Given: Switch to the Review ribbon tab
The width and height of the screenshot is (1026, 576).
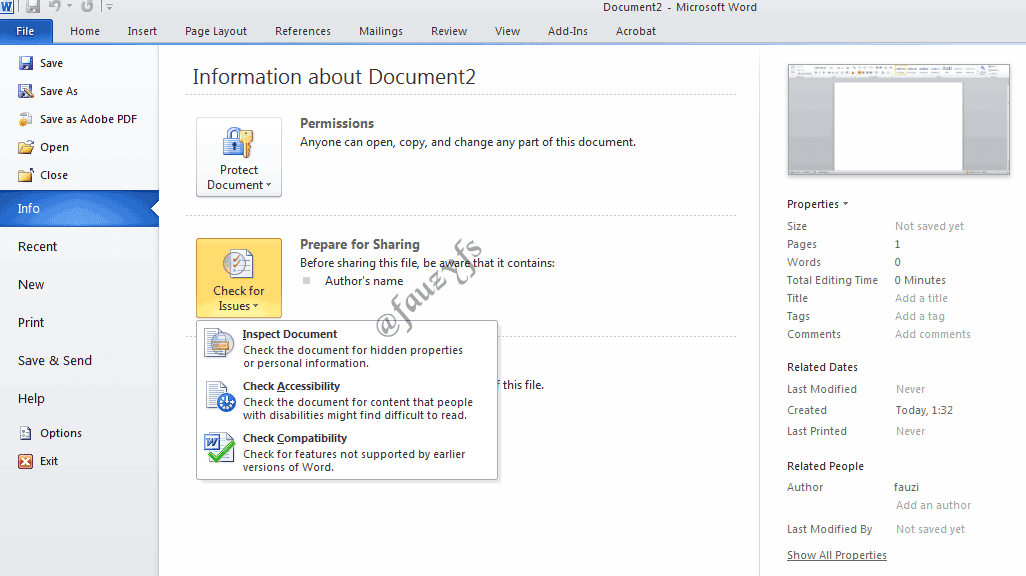Looking at the screenshot, I should pos(448,31).
